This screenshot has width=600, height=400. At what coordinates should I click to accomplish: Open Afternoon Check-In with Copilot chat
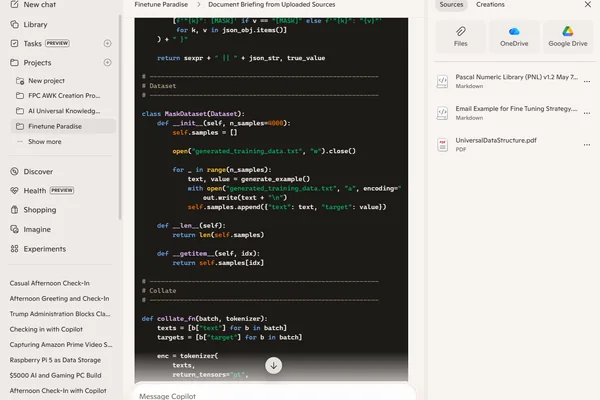58,390
